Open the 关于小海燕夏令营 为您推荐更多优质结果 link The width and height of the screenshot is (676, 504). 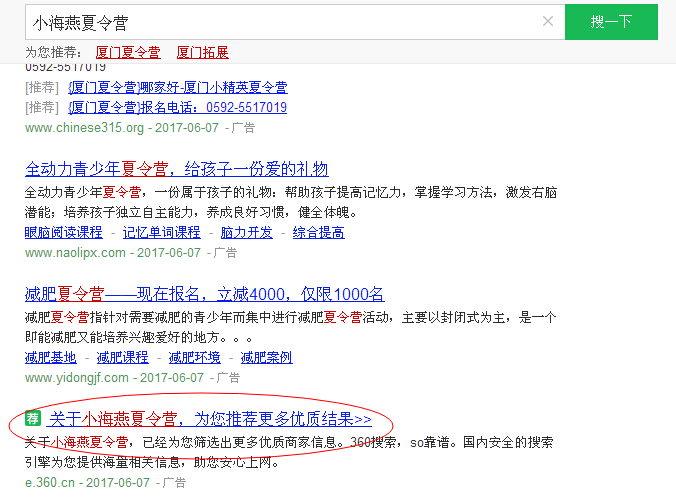coord(210,419)
